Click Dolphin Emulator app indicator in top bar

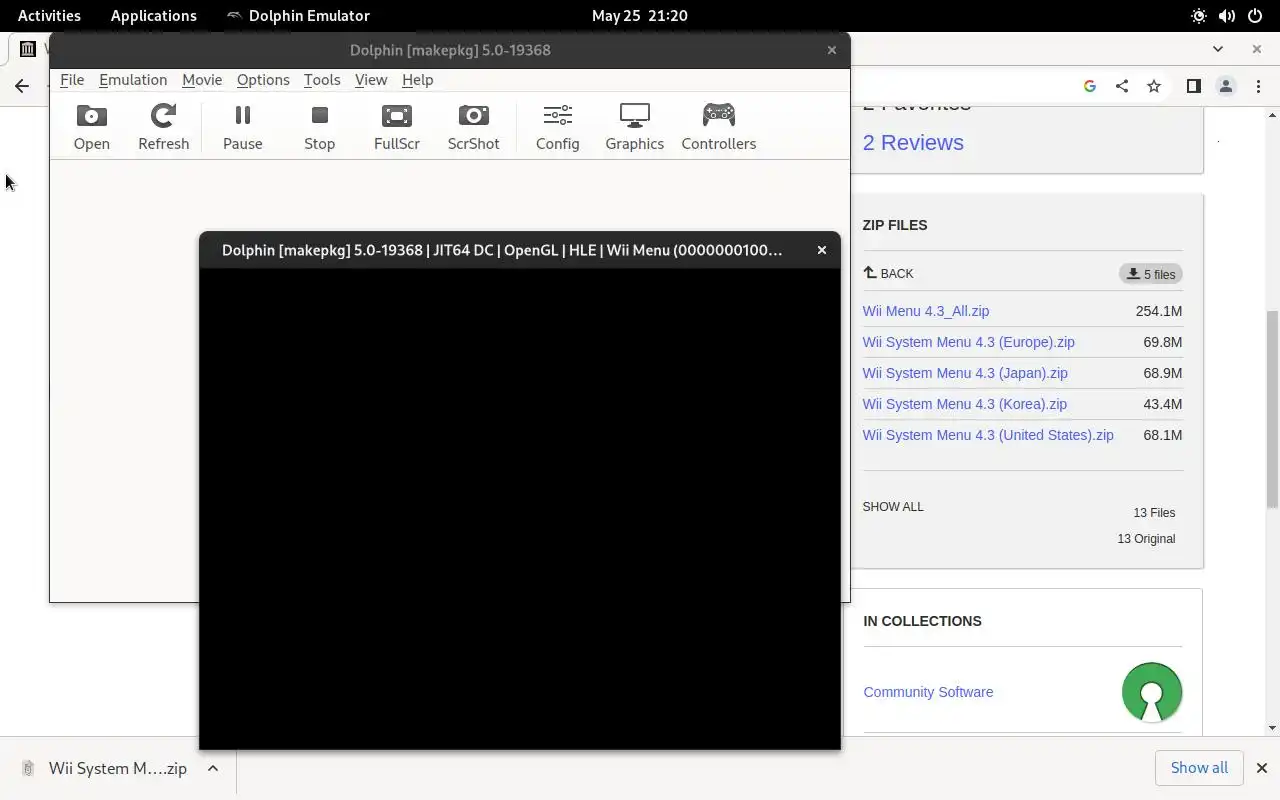[298, 16]
